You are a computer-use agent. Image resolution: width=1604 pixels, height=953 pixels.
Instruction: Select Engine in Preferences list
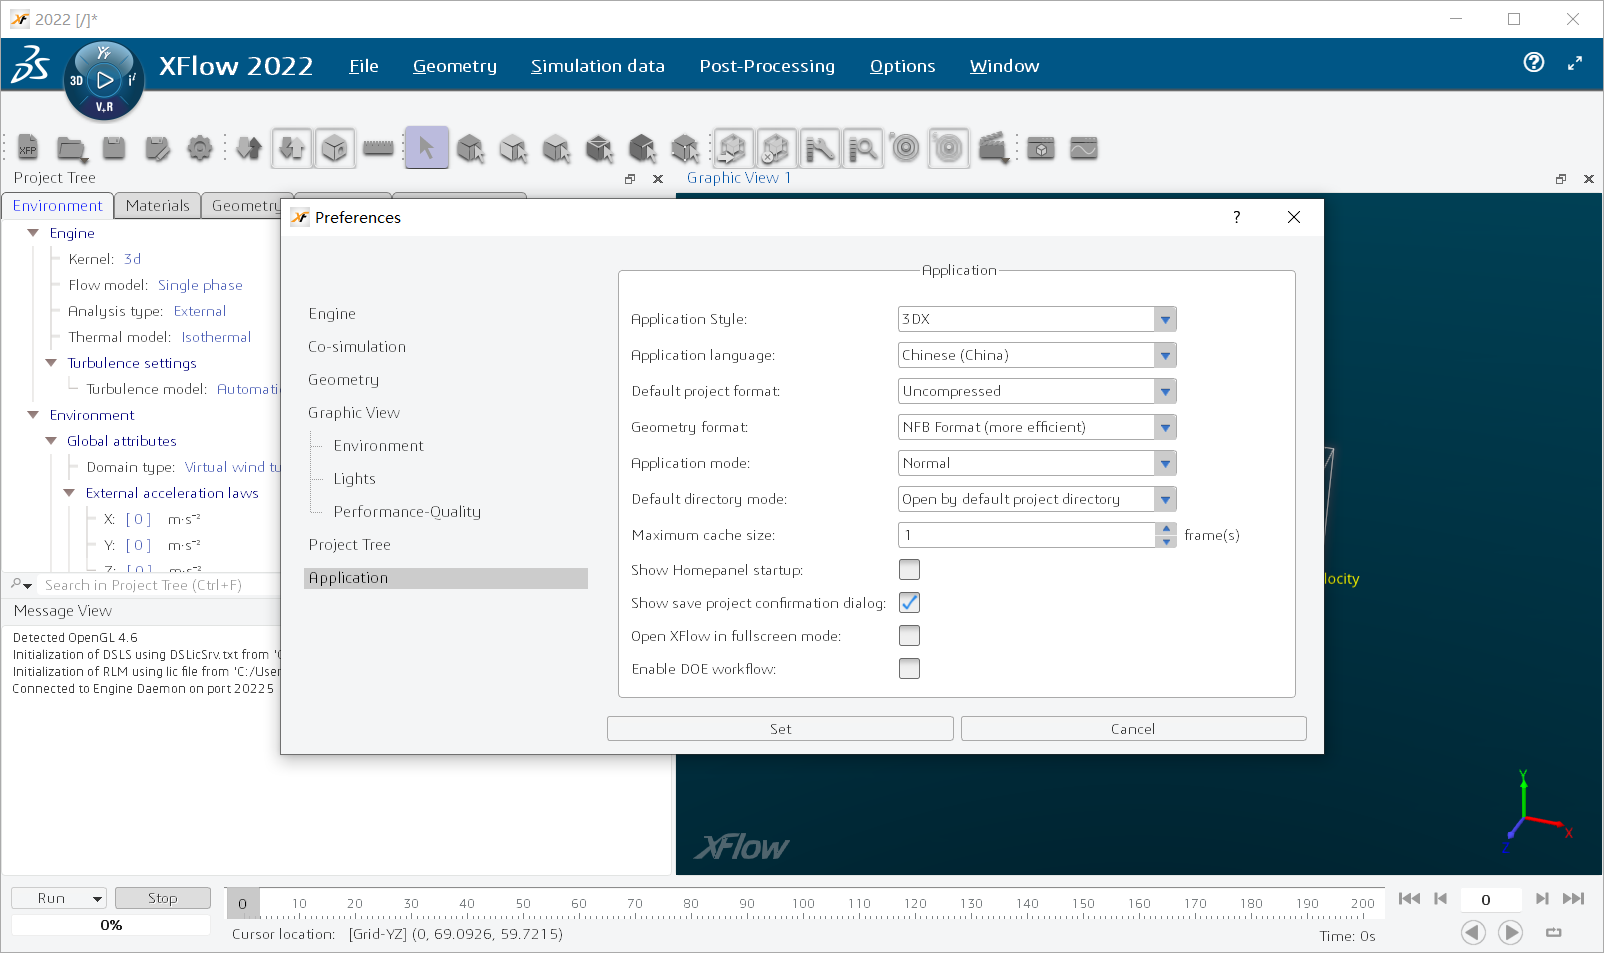[x=332, y=314]
